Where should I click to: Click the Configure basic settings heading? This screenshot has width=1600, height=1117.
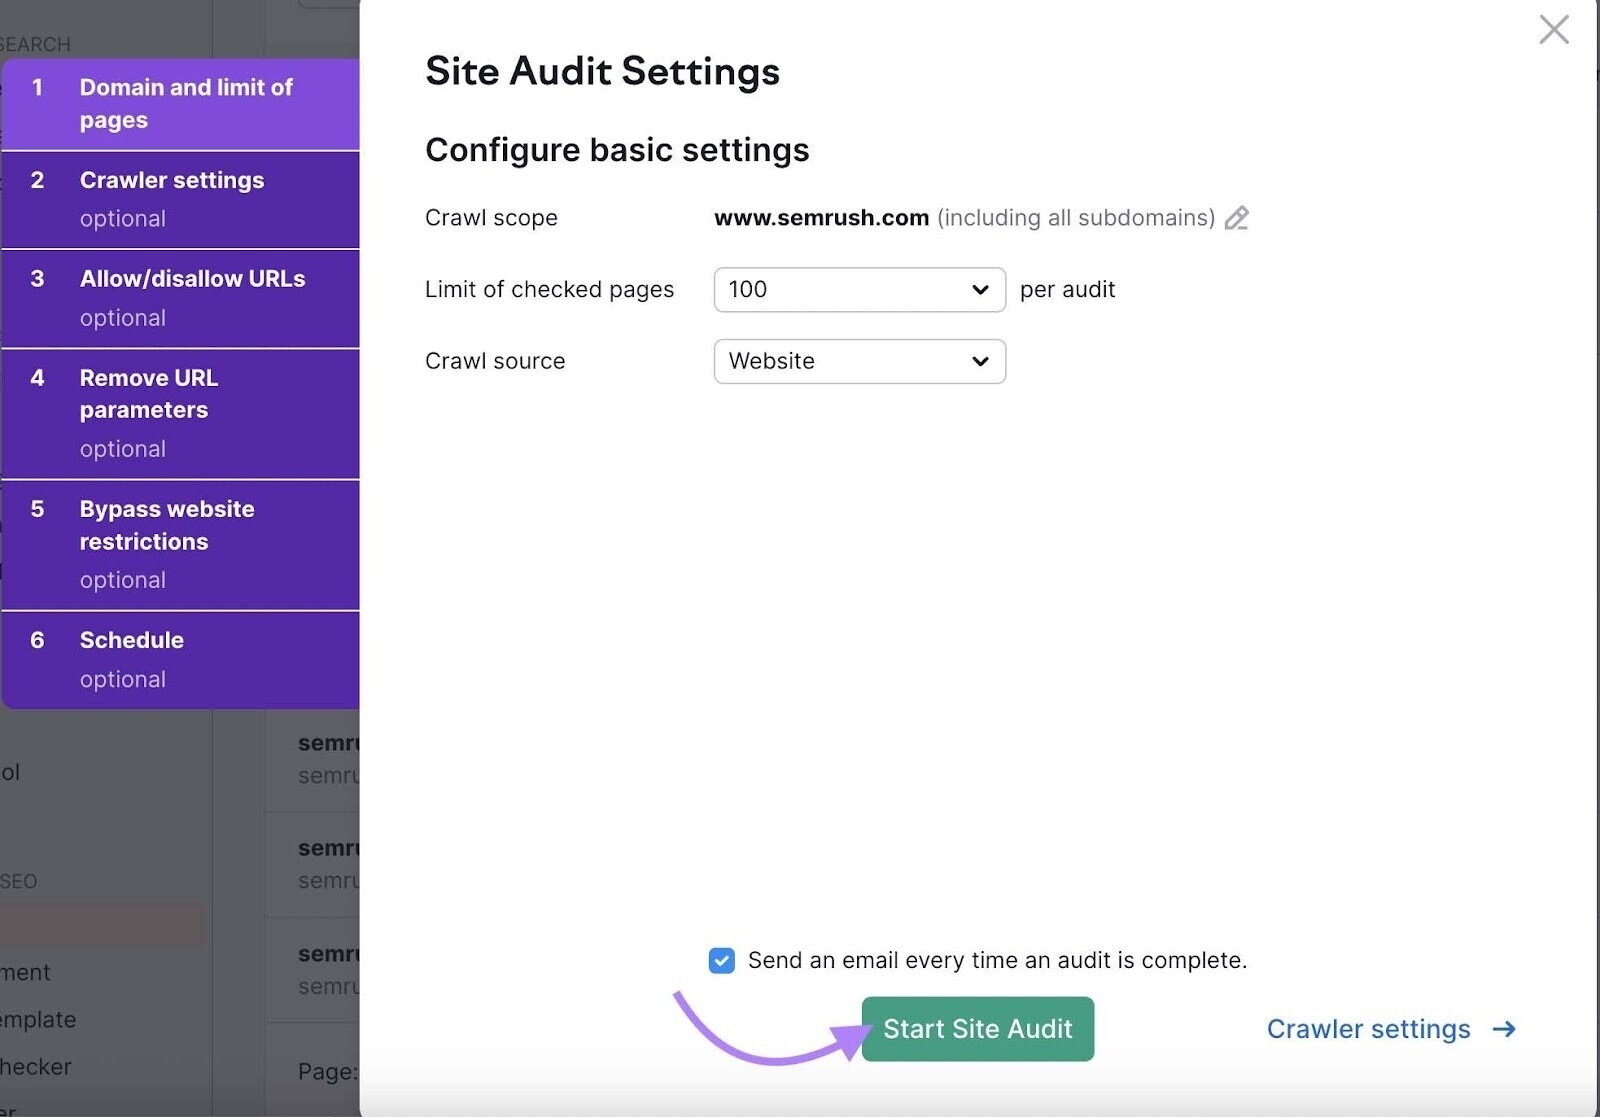(617, 150)
